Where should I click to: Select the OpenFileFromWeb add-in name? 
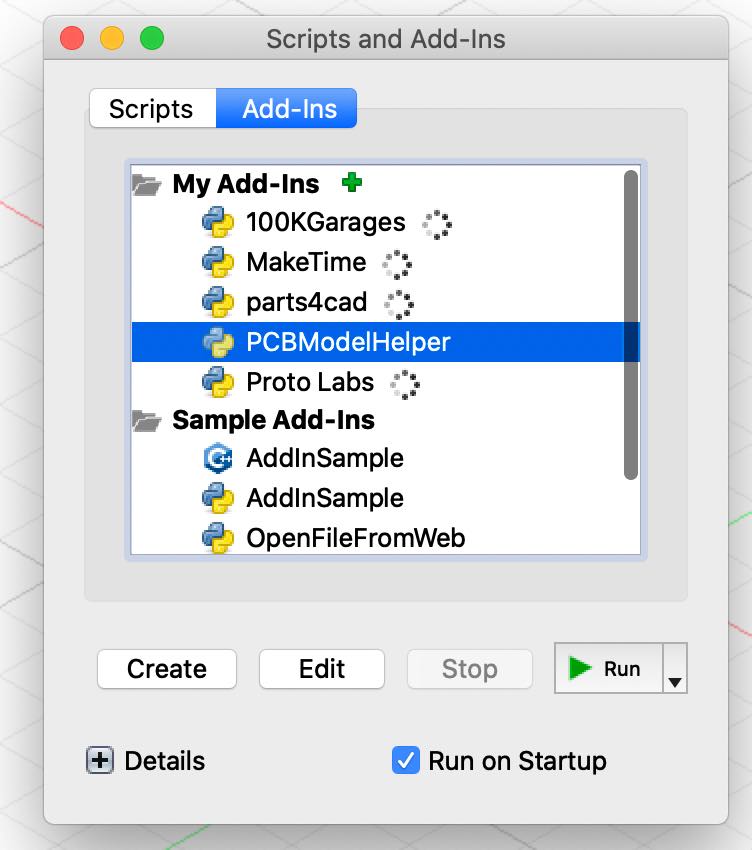click(356, 538)
